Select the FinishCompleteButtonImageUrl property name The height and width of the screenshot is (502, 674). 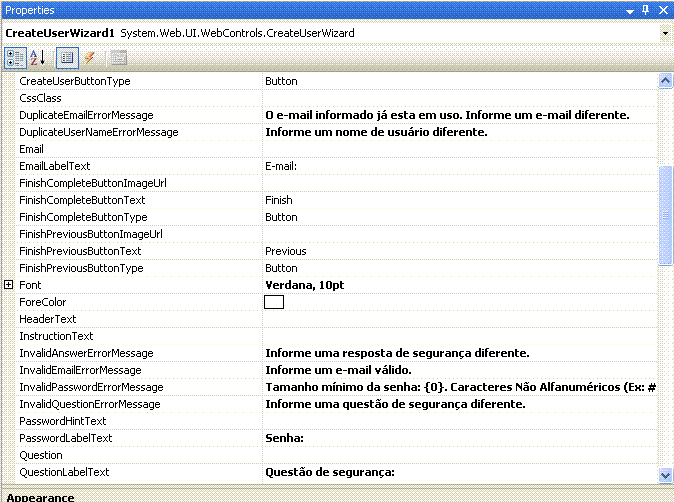[93, 183]
